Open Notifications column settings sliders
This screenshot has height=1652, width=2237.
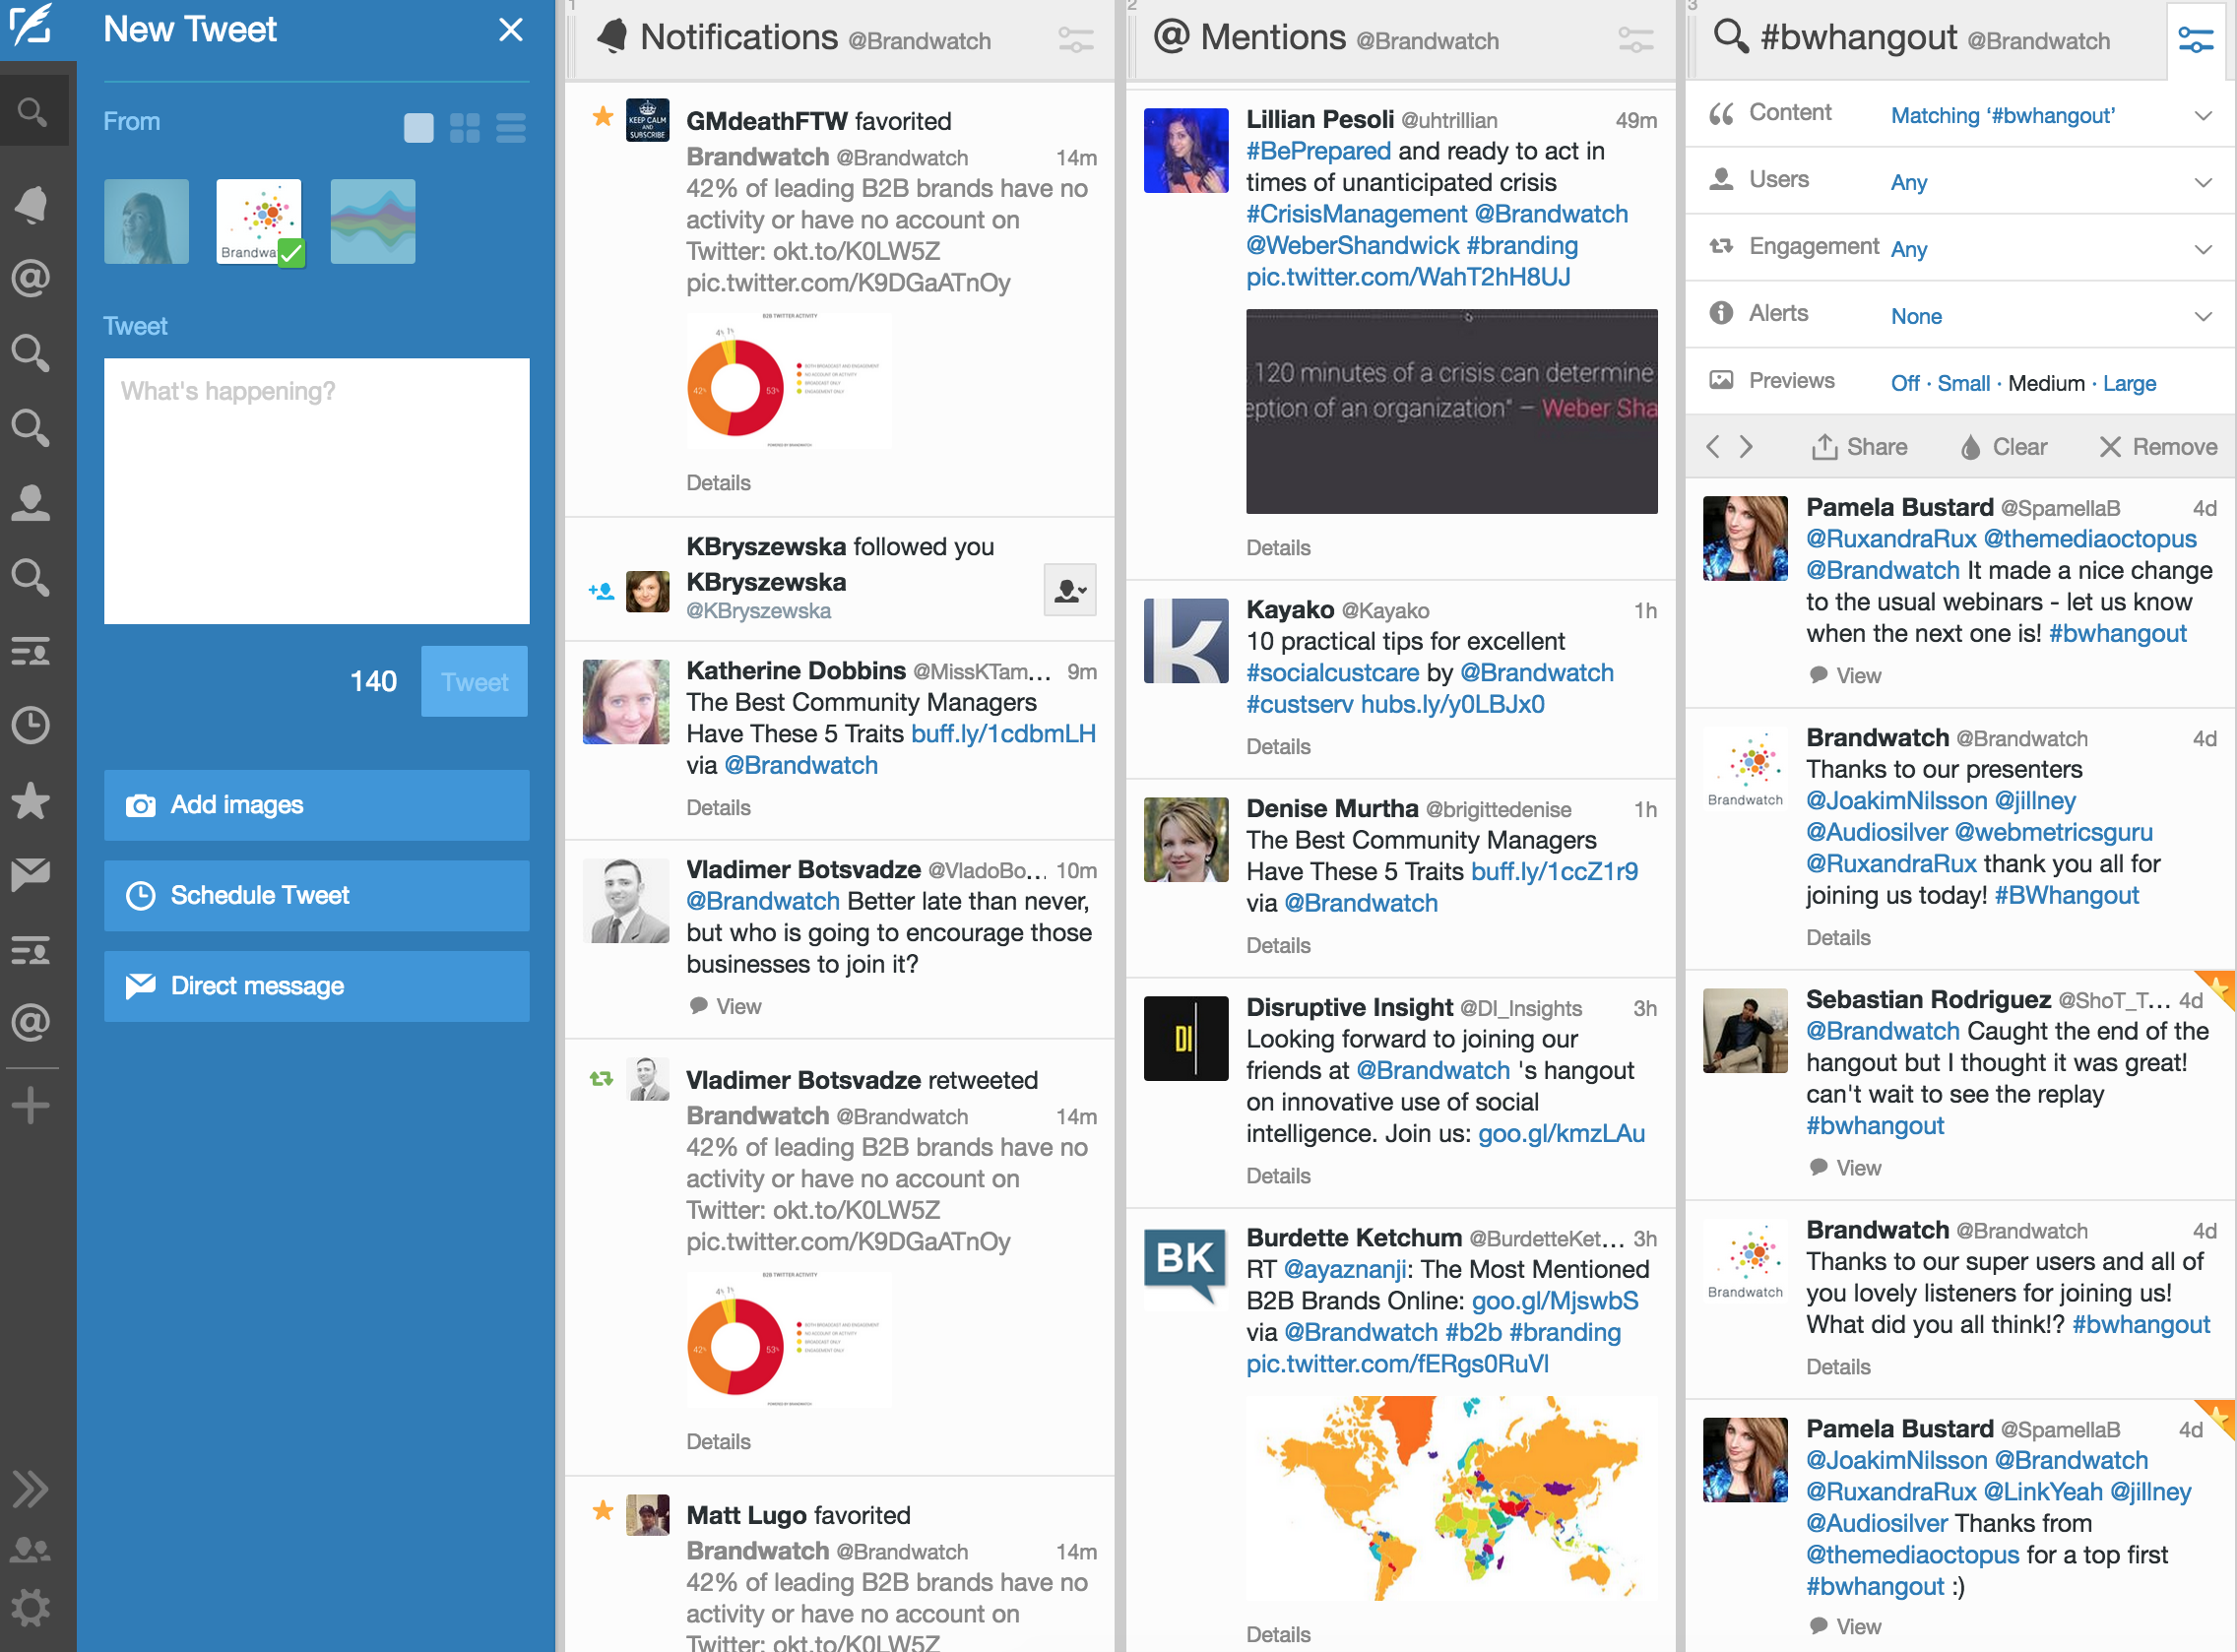click(x=1076, y=39)
